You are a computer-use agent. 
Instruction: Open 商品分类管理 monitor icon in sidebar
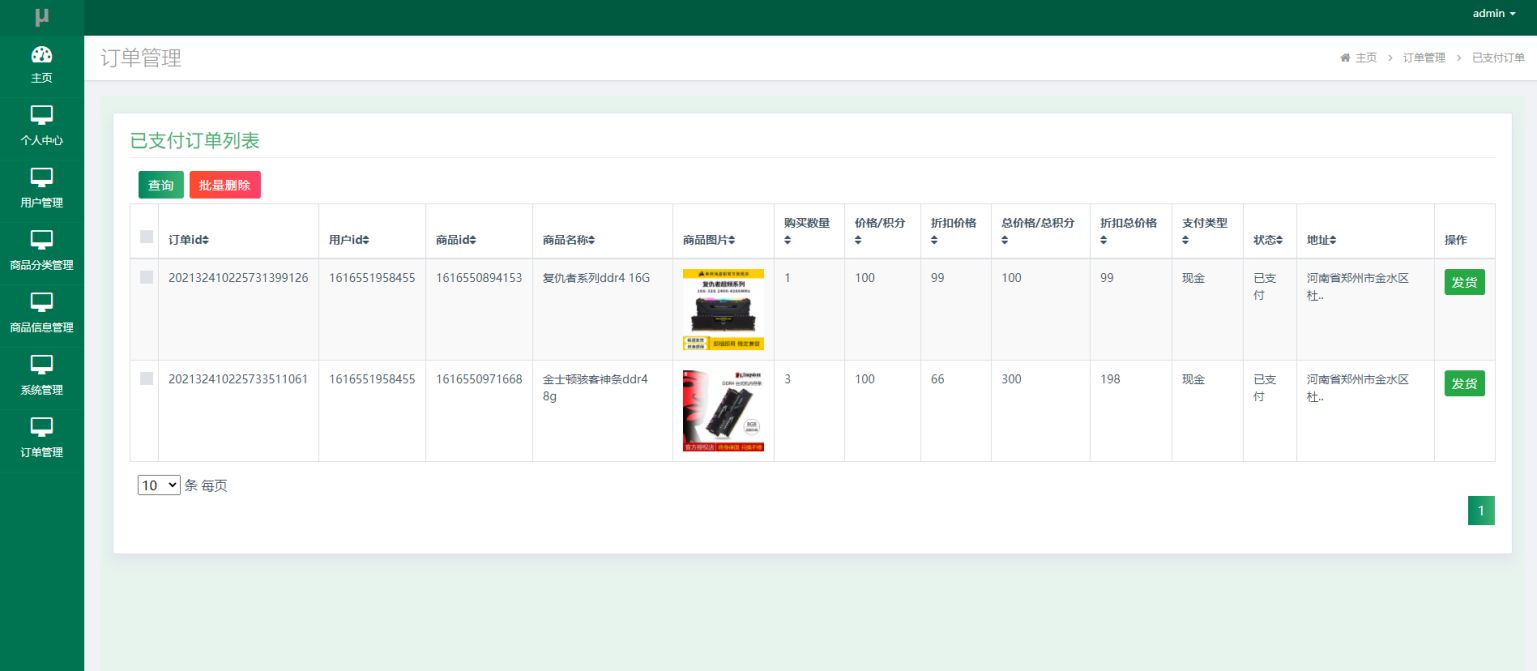42,240
